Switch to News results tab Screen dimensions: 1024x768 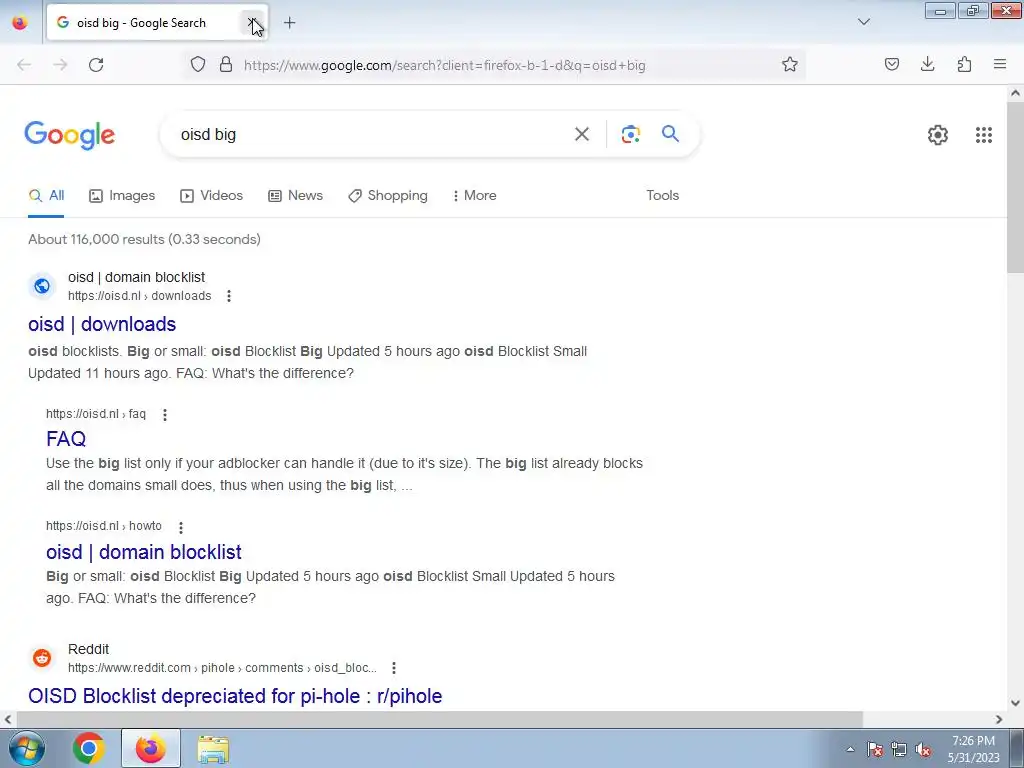[295, 195]
